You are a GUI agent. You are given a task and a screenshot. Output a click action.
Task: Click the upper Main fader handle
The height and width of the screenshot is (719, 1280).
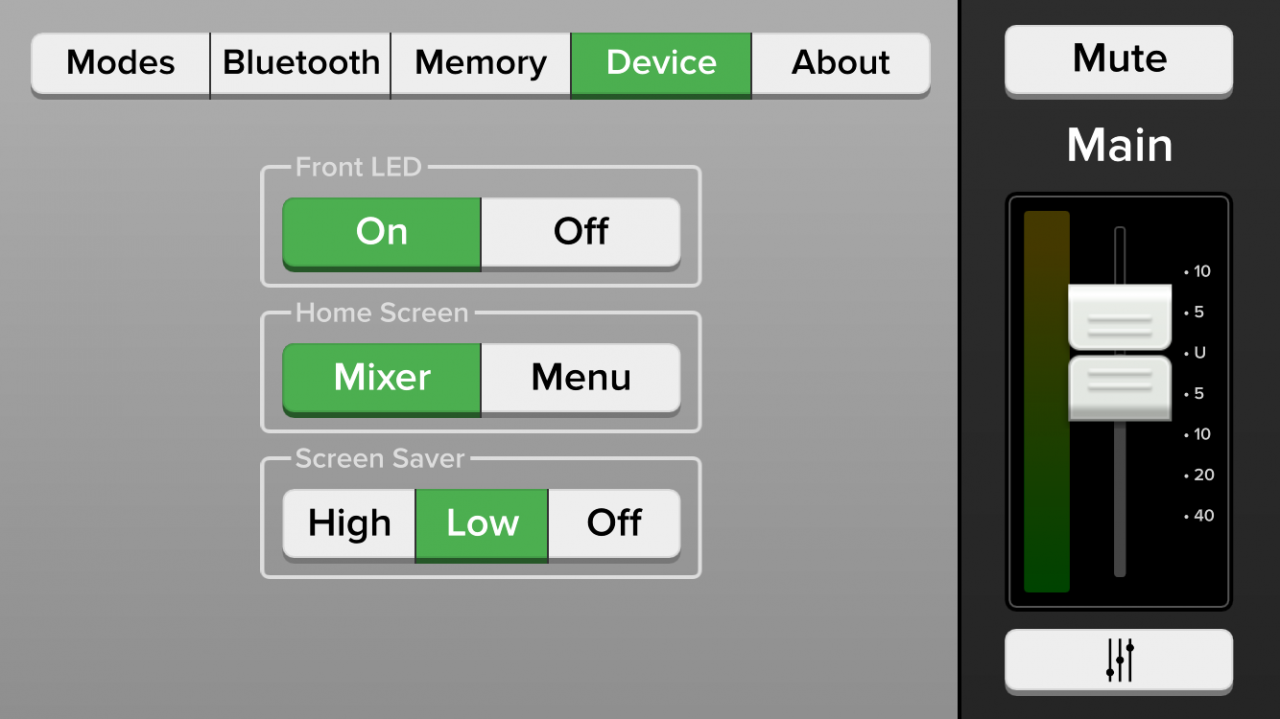coord(1119,317)
